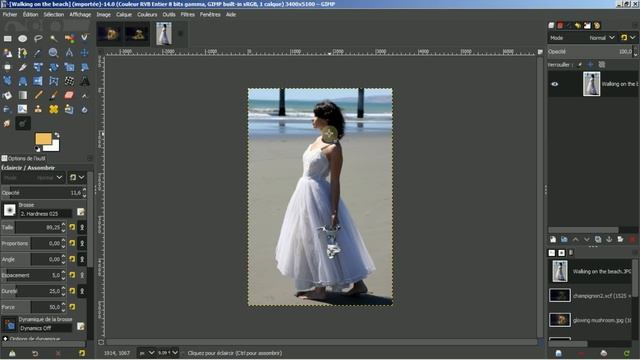
Task: Open the px unit dropdown in status bar
Action: point(146,353)
